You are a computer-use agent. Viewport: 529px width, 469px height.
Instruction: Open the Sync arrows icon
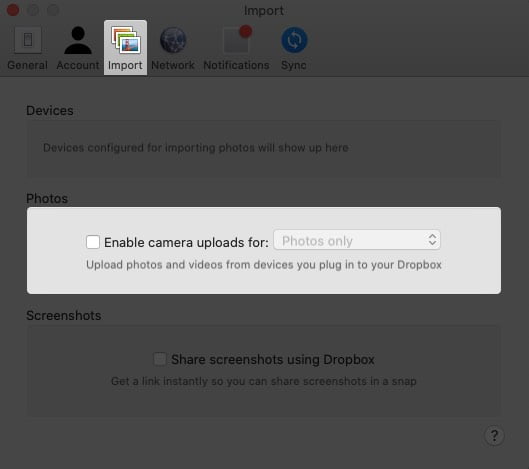pos(294,40)
